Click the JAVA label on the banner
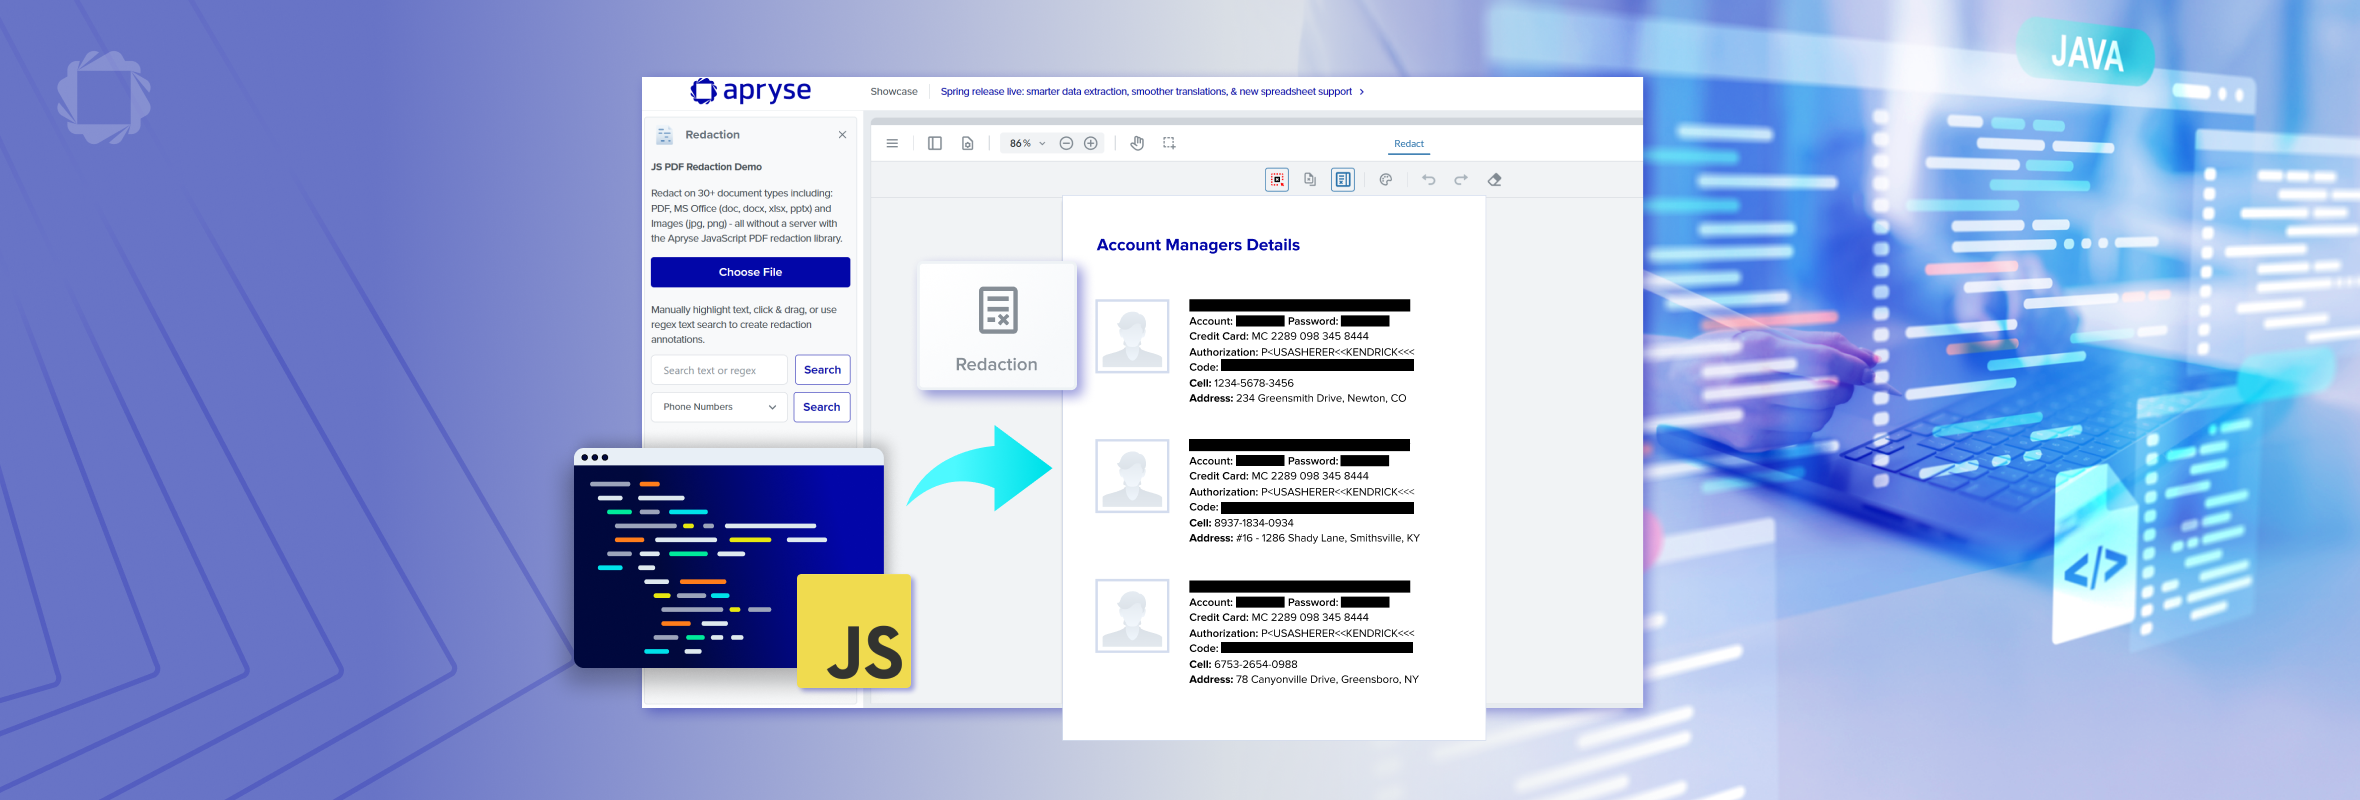 pos(2087,54)
